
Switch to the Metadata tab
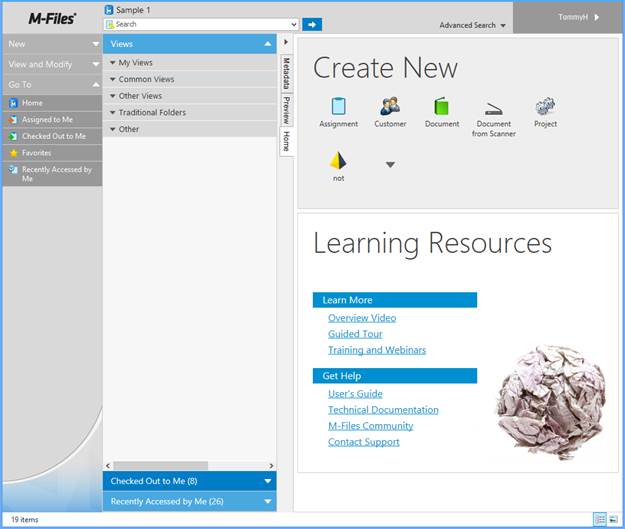click(286, 73)
